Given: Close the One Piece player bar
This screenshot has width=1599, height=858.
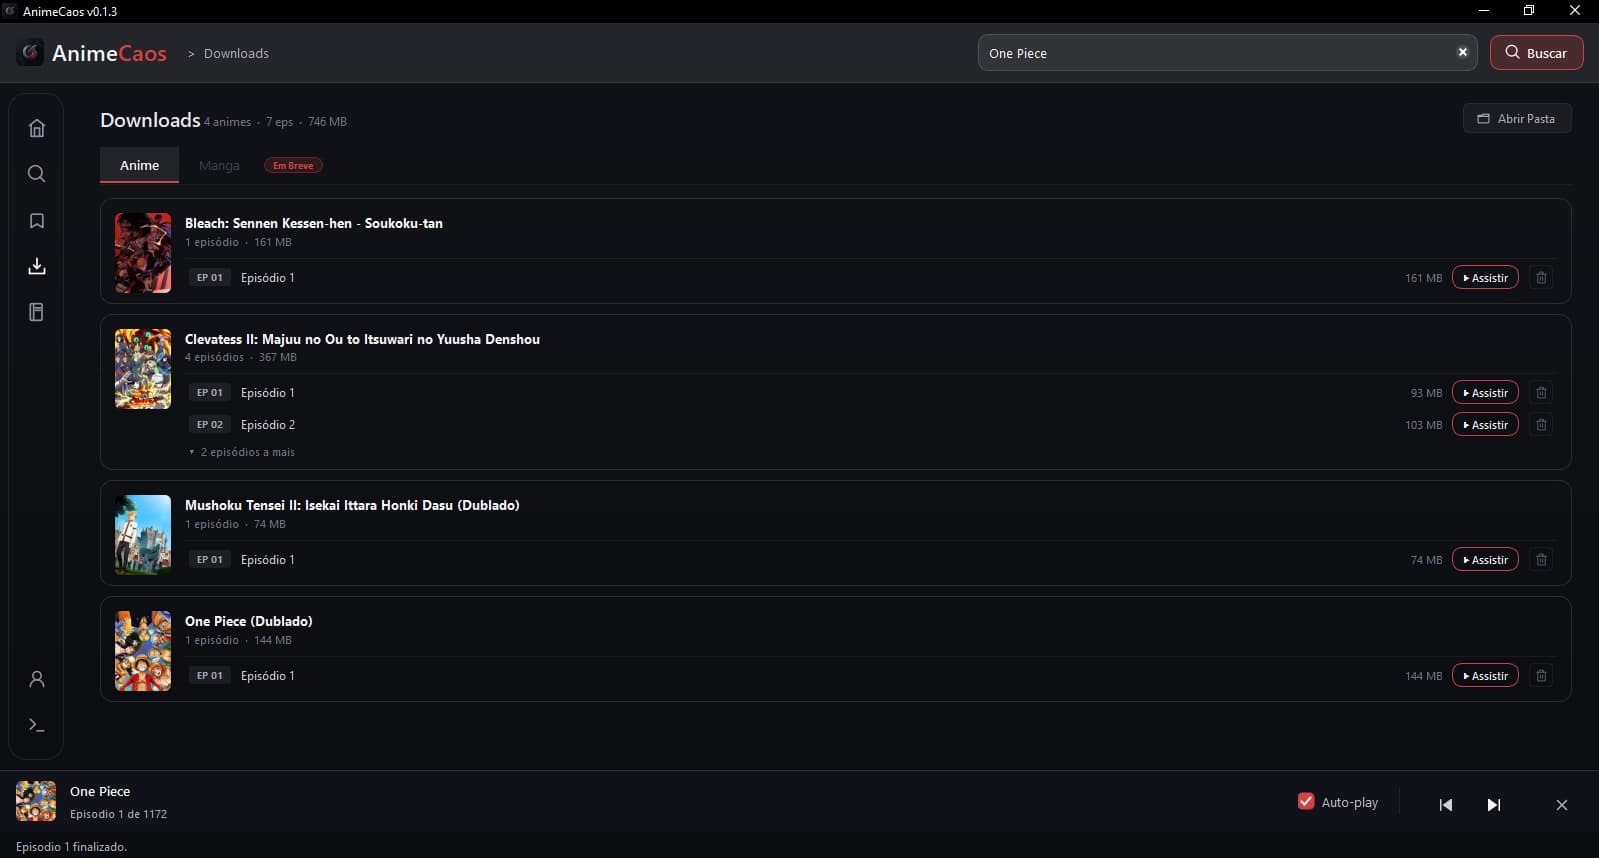Looking at the screenshot, I should point(1562,804).
